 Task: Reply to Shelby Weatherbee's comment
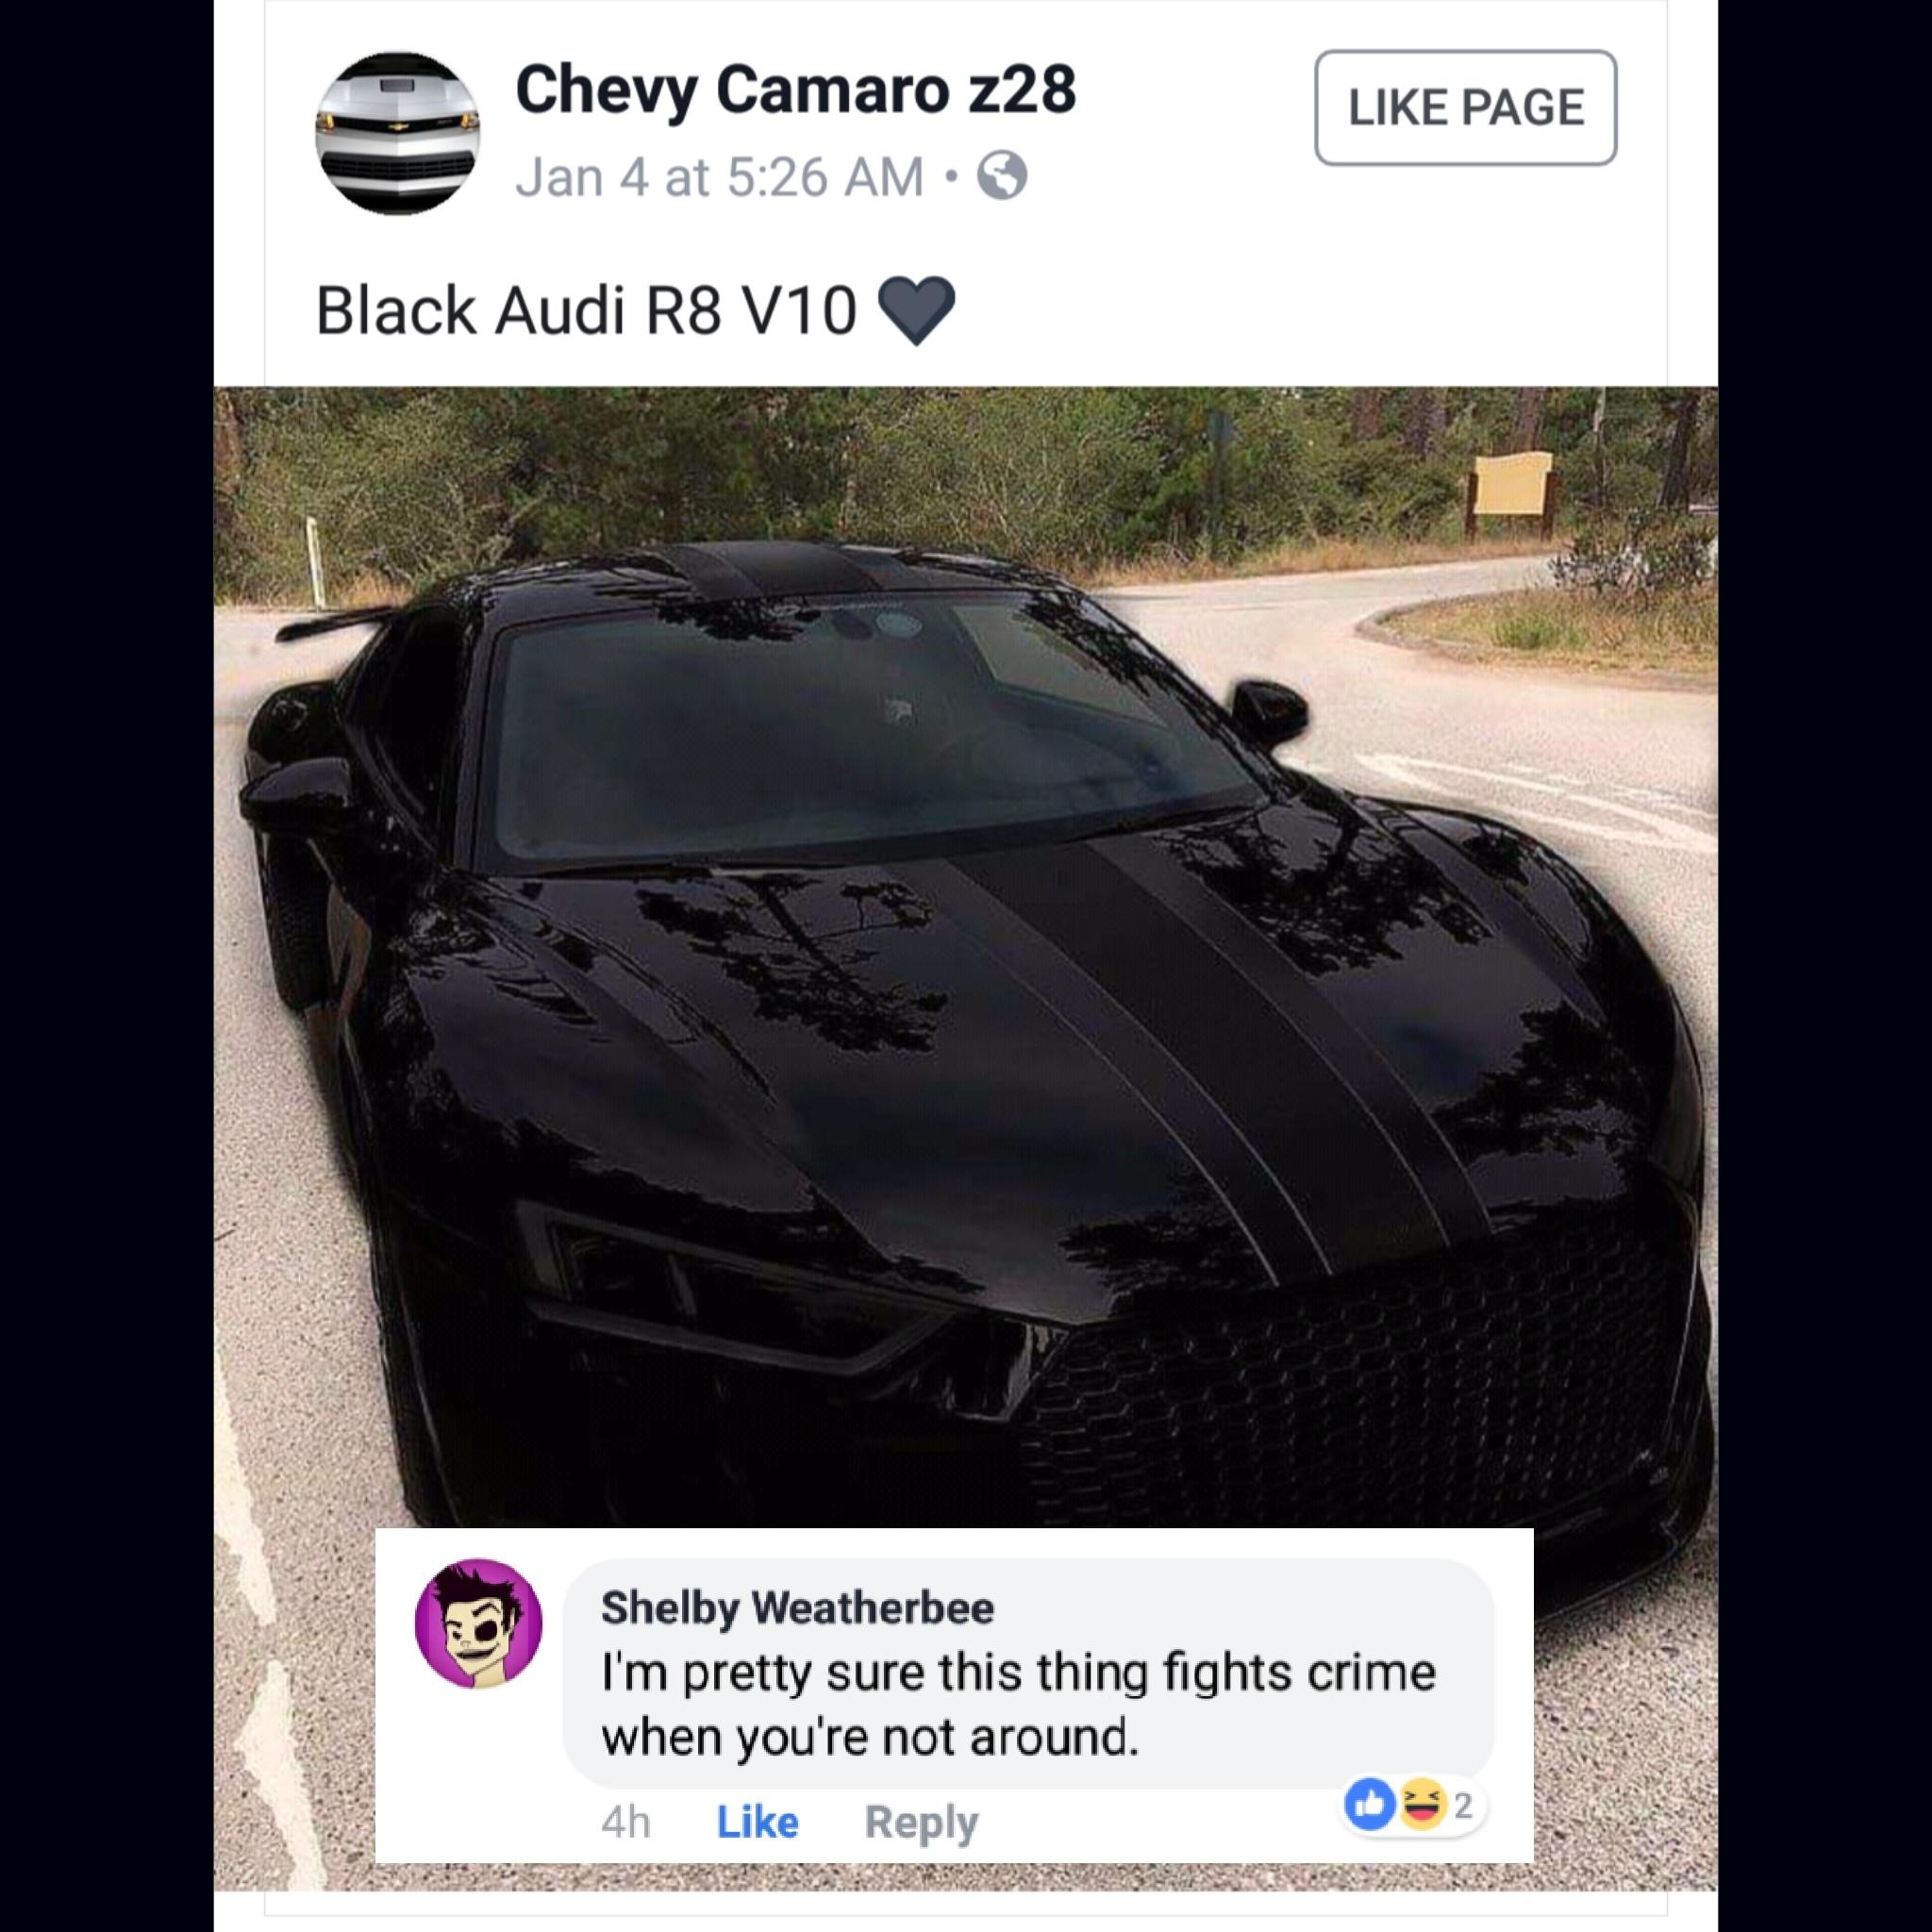921,1823
